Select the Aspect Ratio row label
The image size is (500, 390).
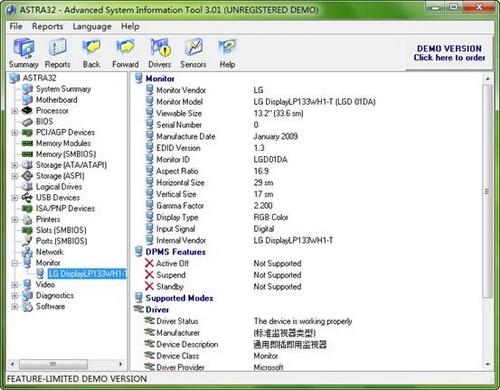[177, 171]
